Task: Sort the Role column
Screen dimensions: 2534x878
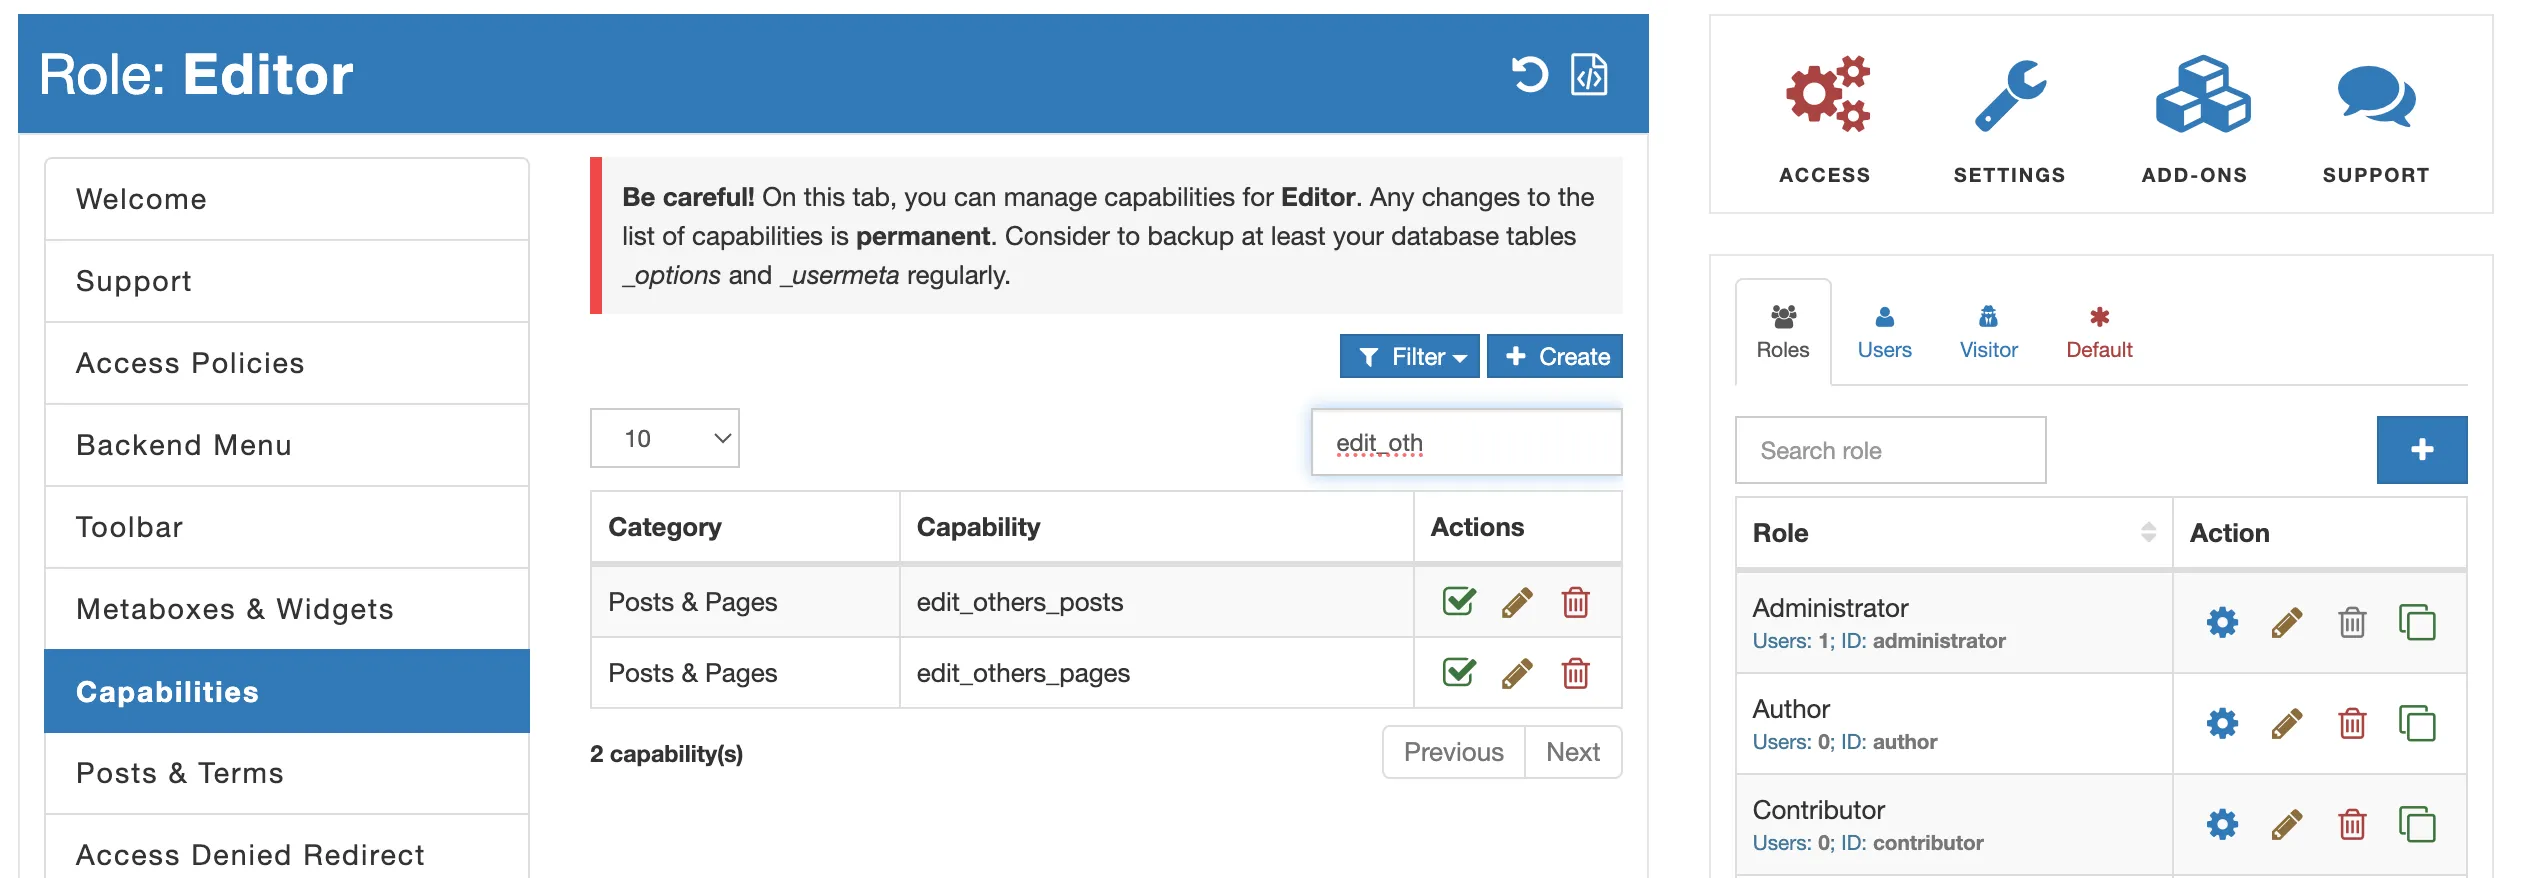Action: point(2148,533)
